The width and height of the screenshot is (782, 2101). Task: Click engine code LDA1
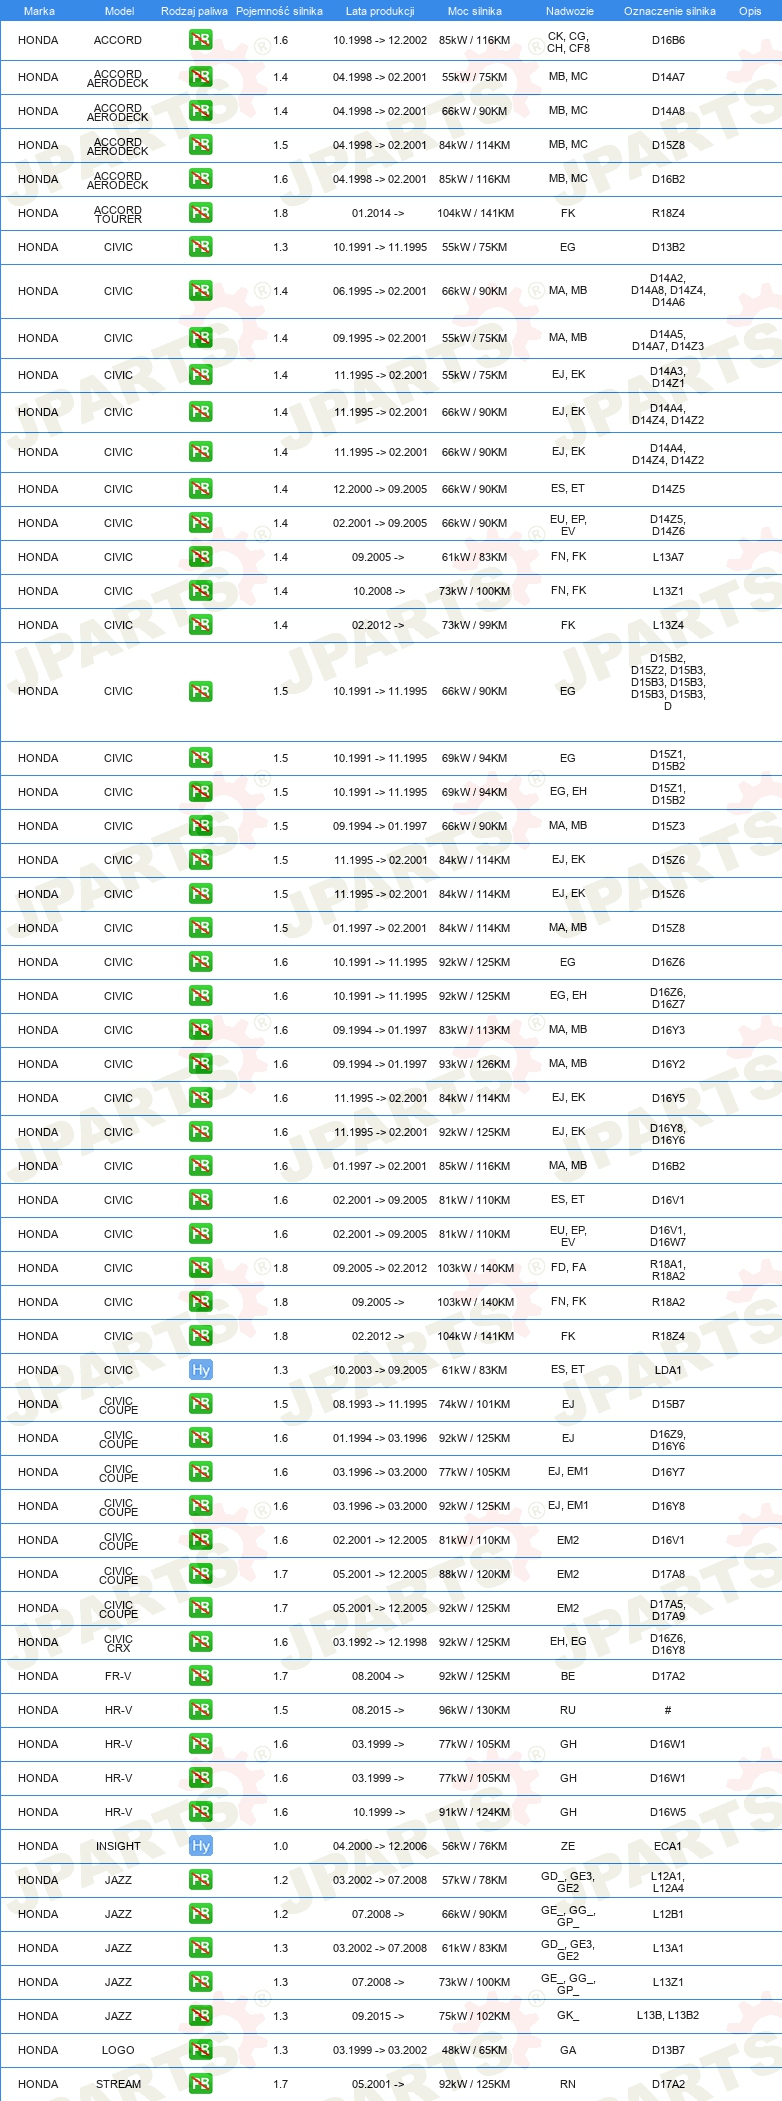(668, 1370)
